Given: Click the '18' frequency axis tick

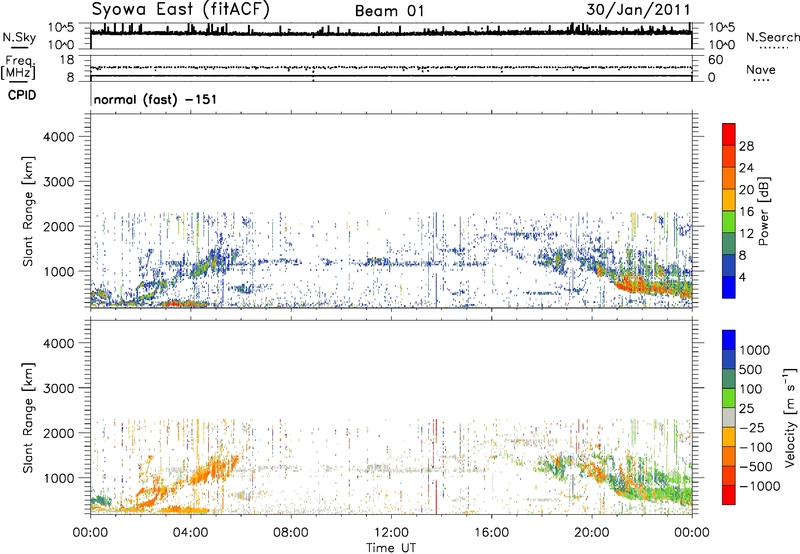Looking at the screenshot, I should pos(67,60).
